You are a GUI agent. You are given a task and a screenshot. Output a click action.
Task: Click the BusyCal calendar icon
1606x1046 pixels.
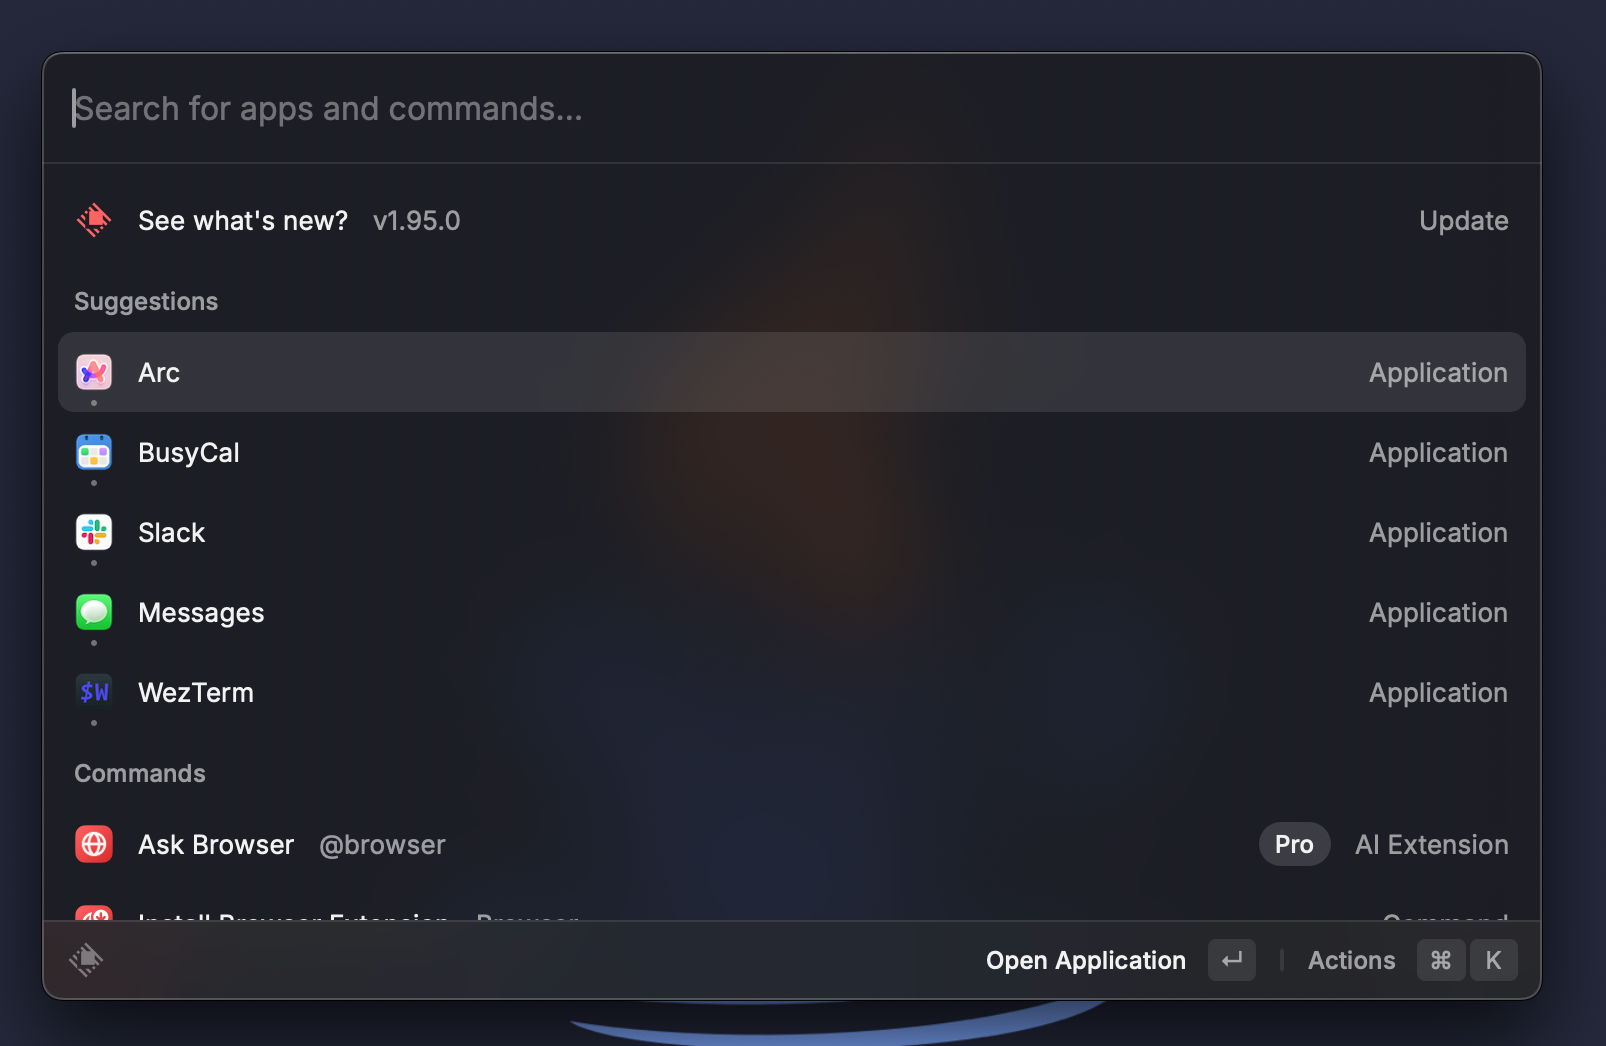click(94, 452)
